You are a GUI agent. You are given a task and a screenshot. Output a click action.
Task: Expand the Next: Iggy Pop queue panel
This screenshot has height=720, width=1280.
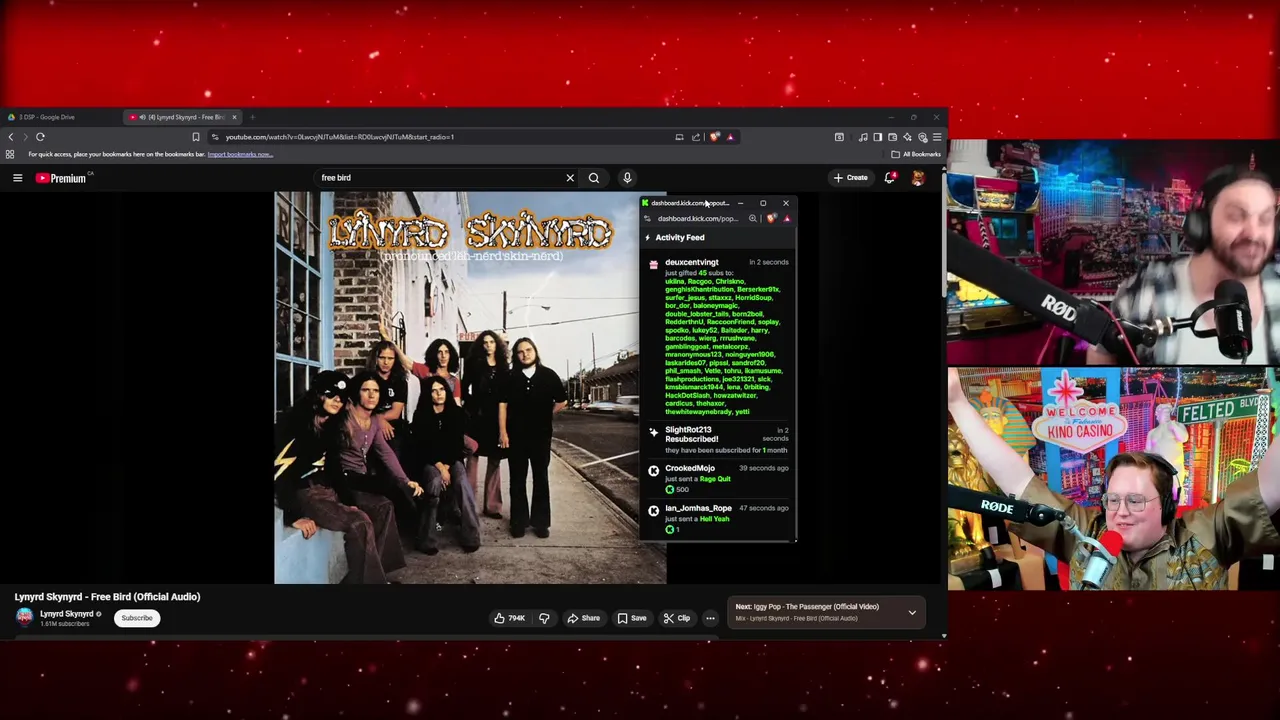pos(912,612)
